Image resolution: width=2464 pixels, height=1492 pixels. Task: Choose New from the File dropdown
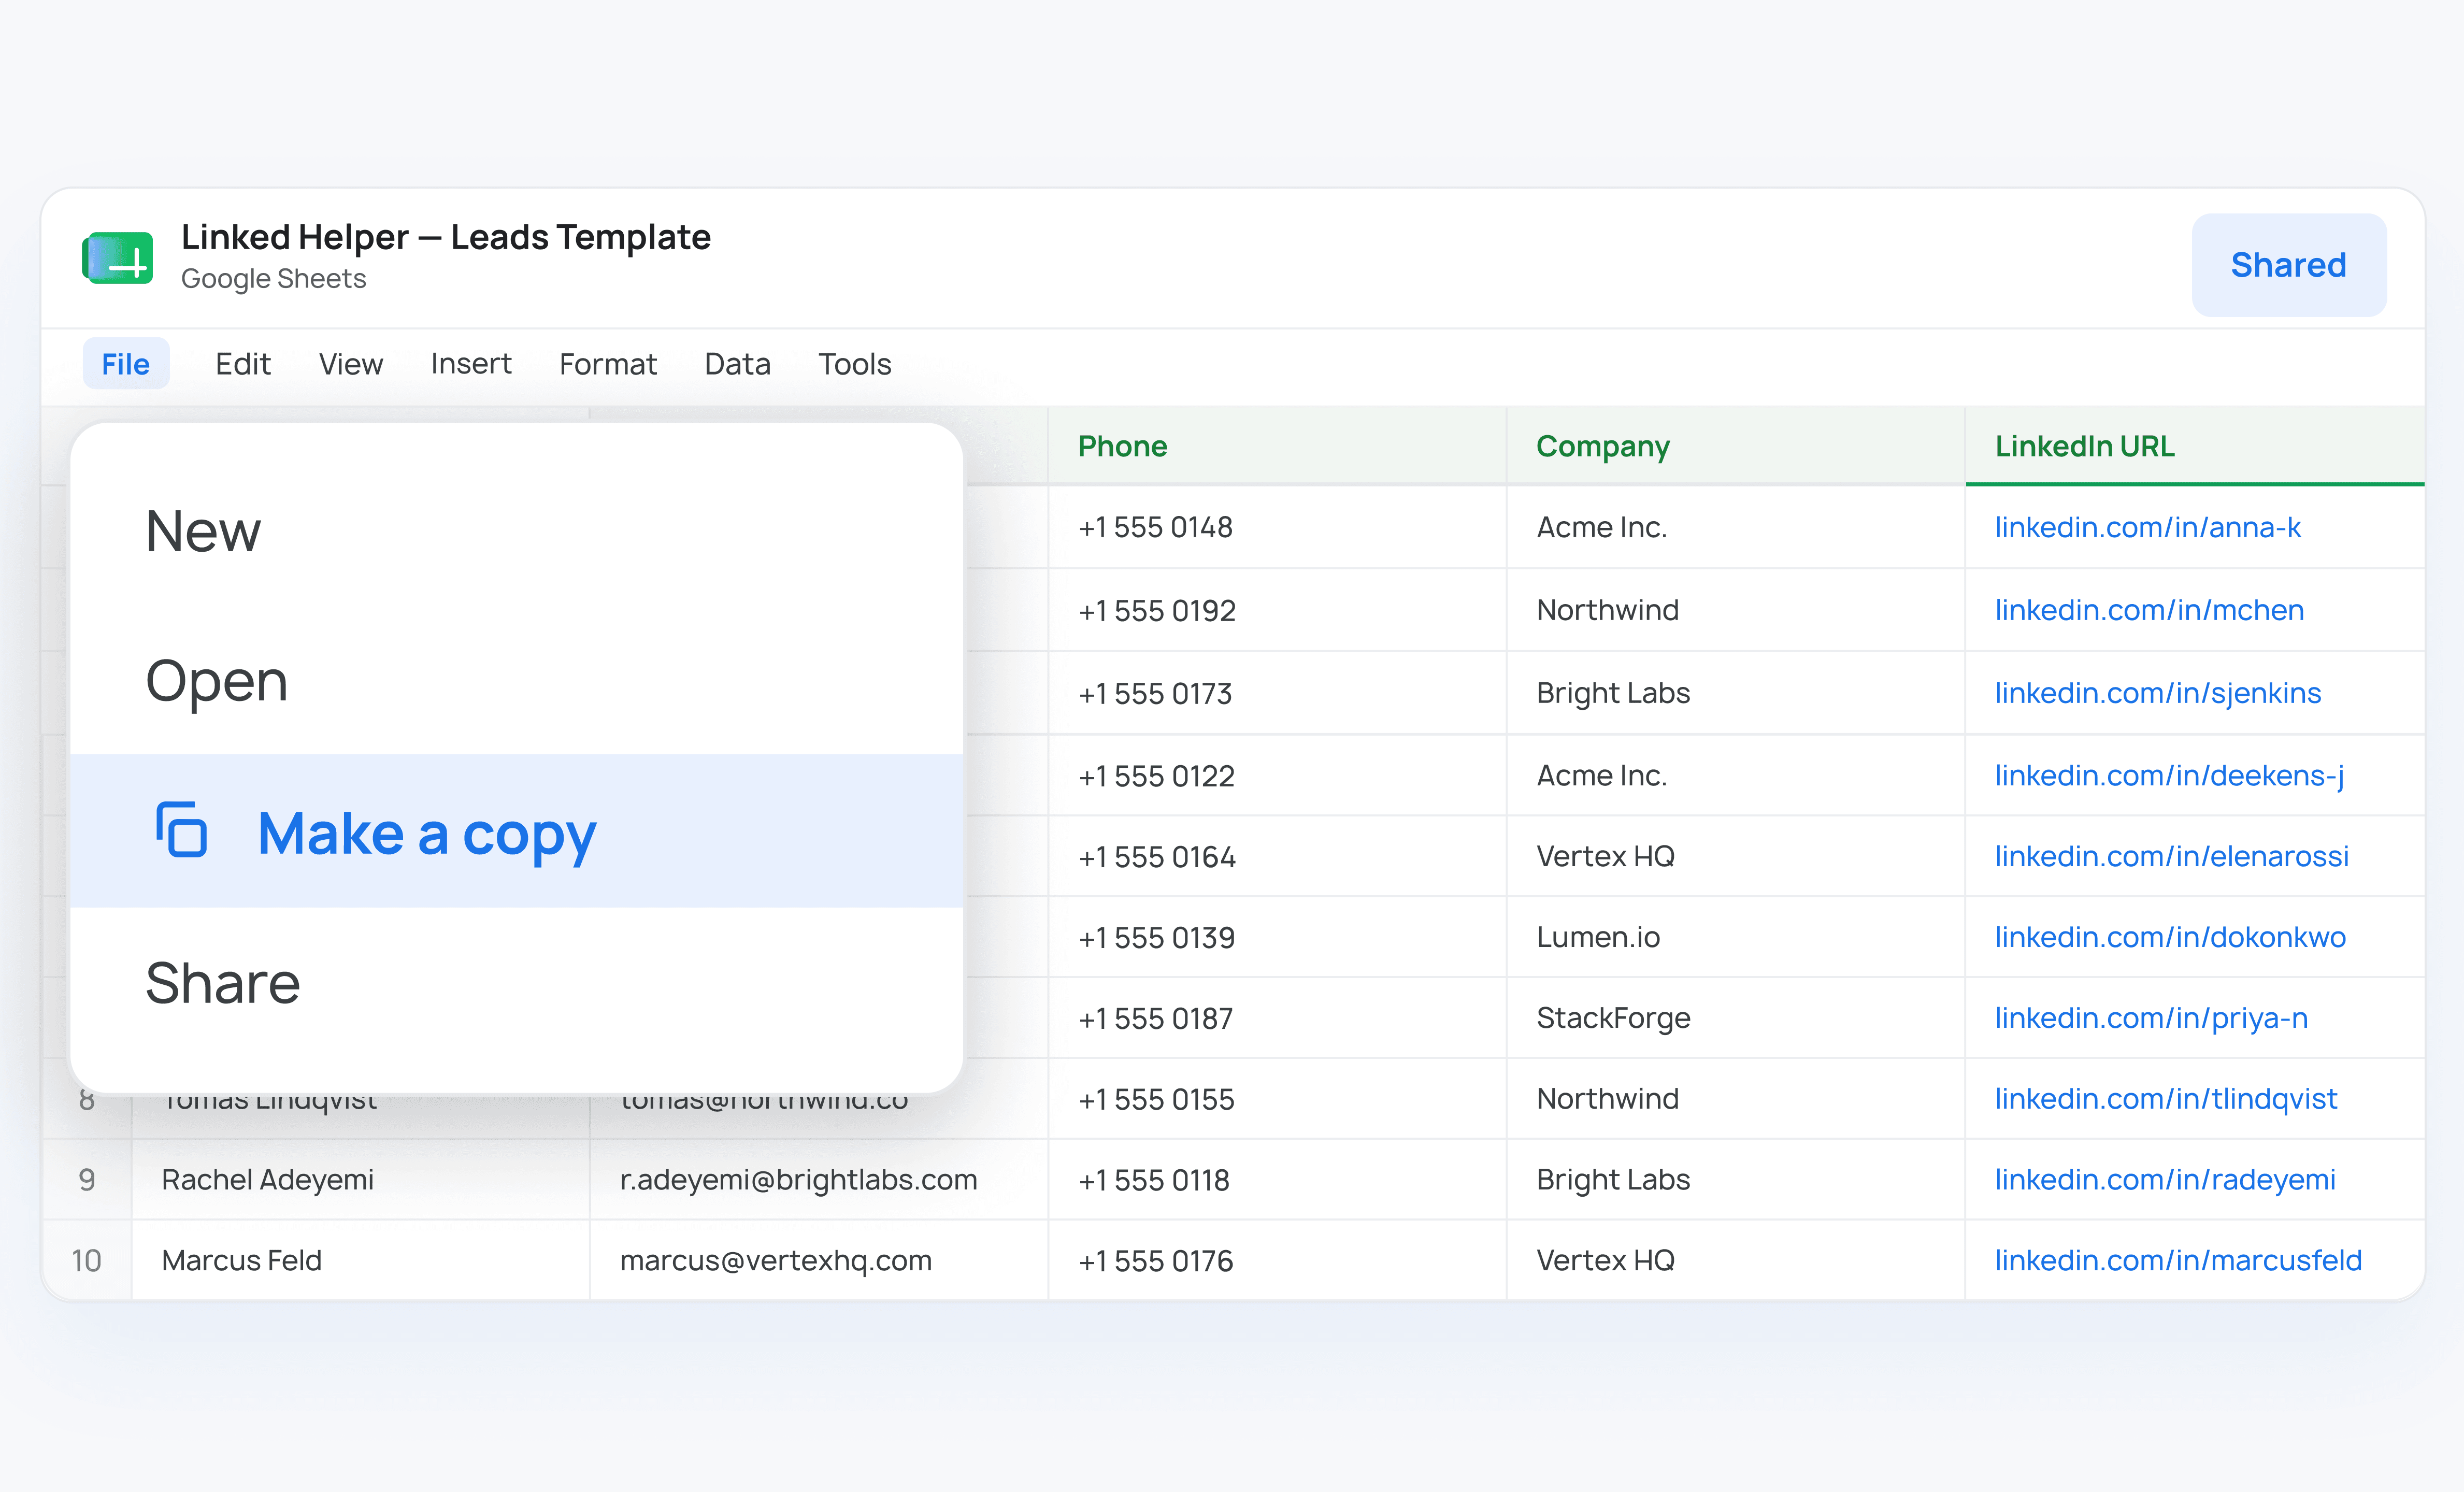click(x=517, y=530)
